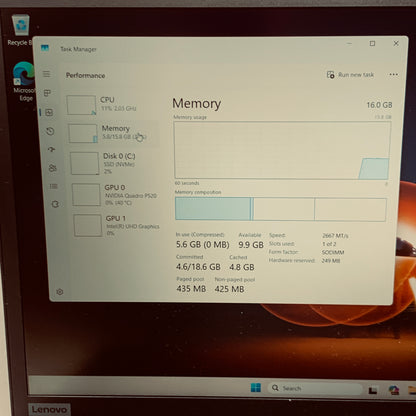
Task: Click the Memory composition bar
Action: pos(281,209)
